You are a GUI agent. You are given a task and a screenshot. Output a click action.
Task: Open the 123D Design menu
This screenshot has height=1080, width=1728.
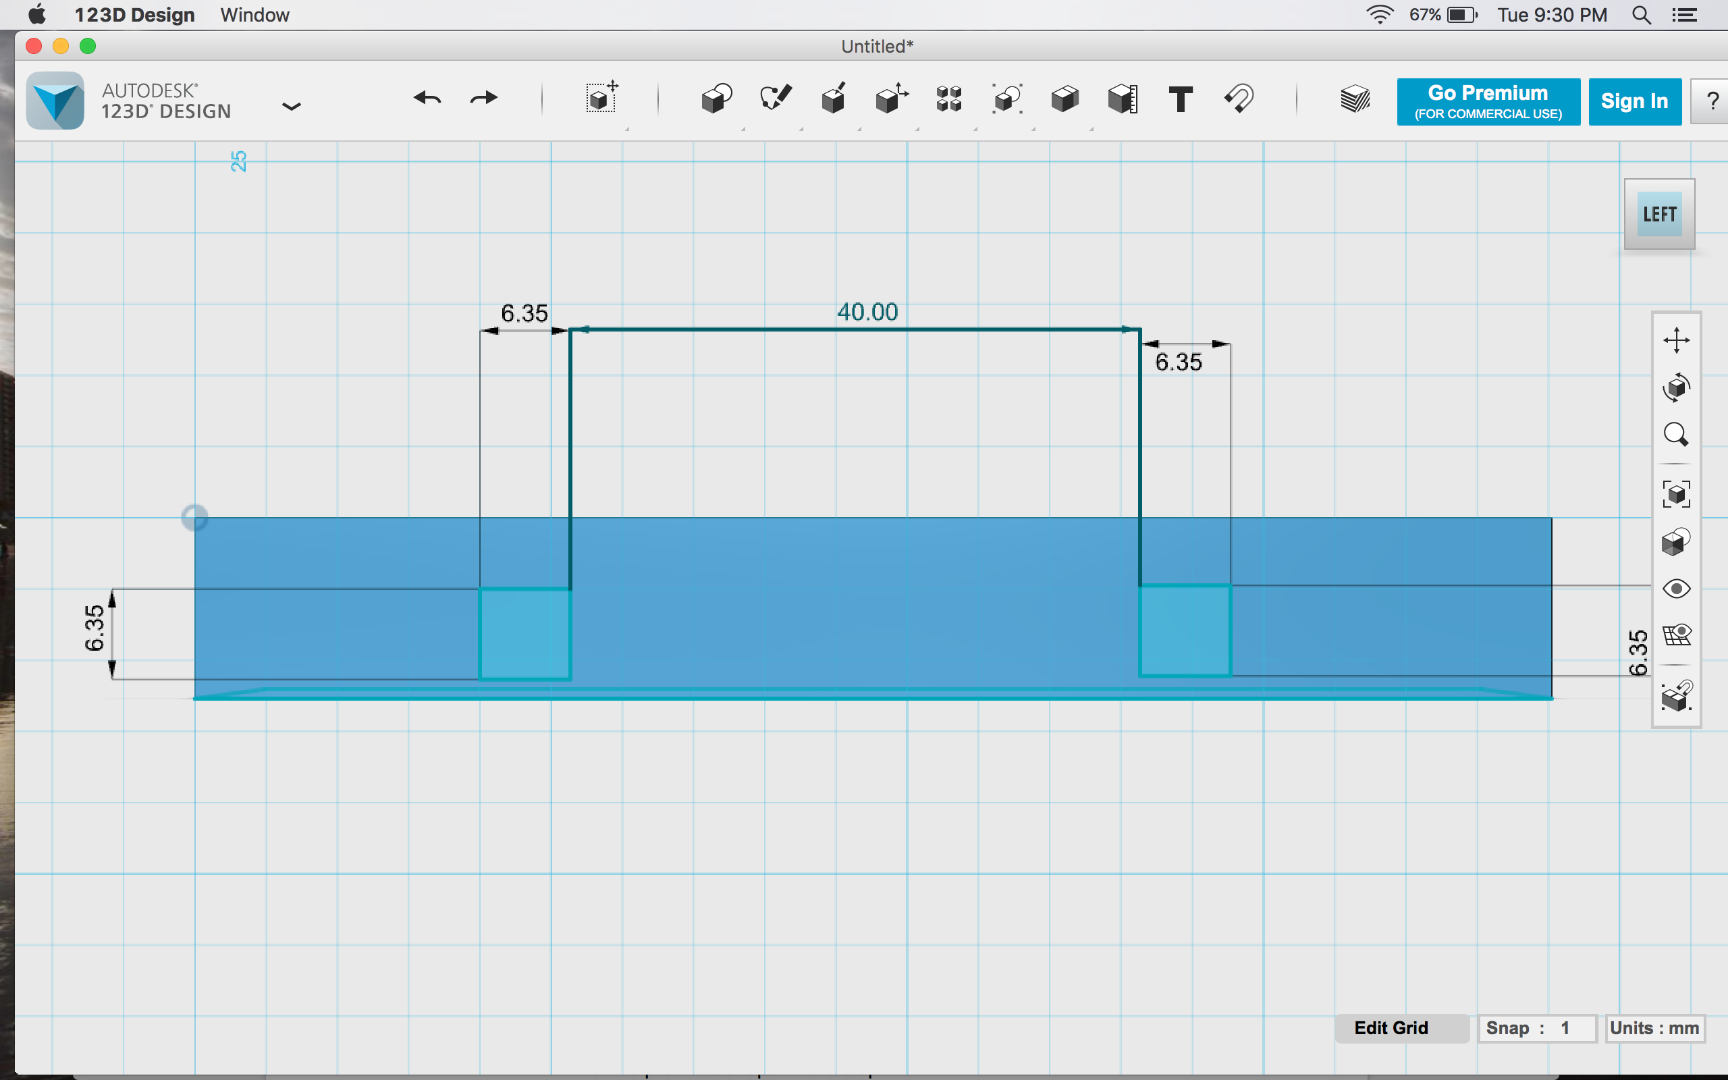(x=134, y=15)
